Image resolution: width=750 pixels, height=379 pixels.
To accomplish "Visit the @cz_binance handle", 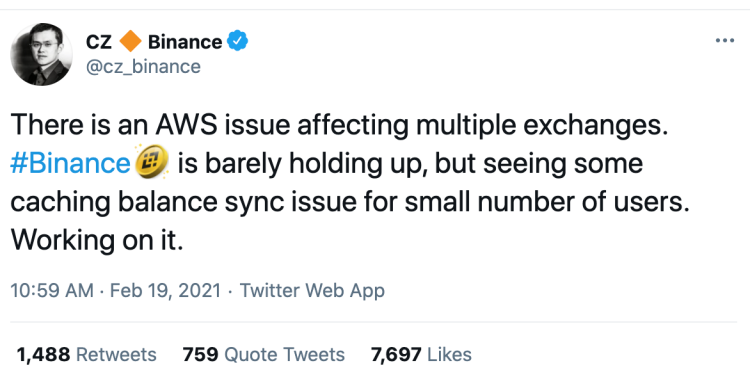I will tap(143, 67).
